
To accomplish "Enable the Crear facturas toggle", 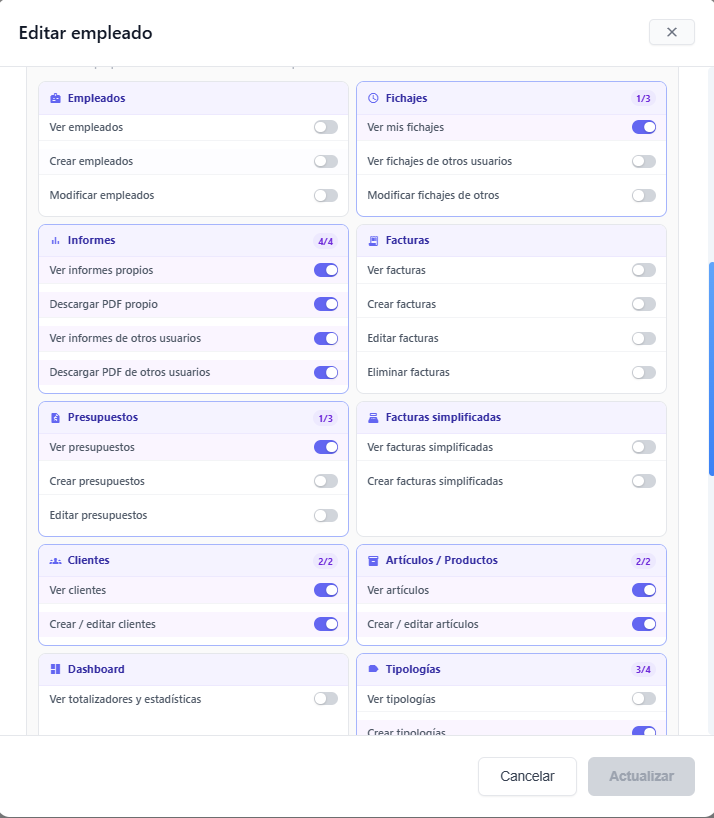I will pos(644,304).
